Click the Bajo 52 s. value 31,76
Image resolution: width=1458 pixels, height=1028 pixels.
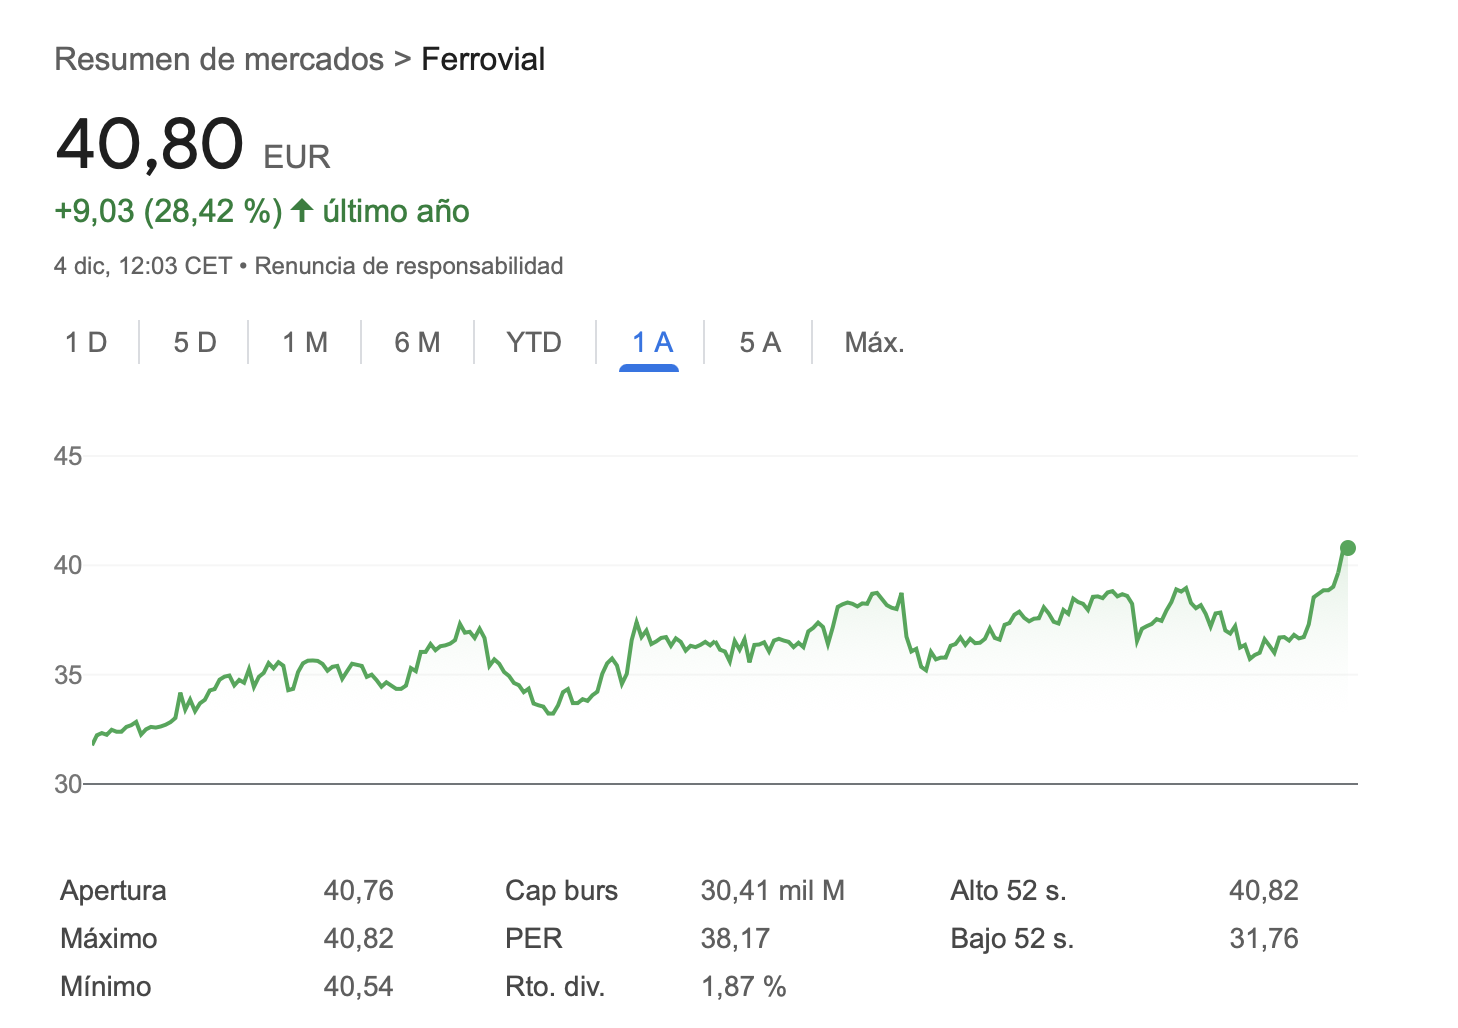pos(1264,939)
